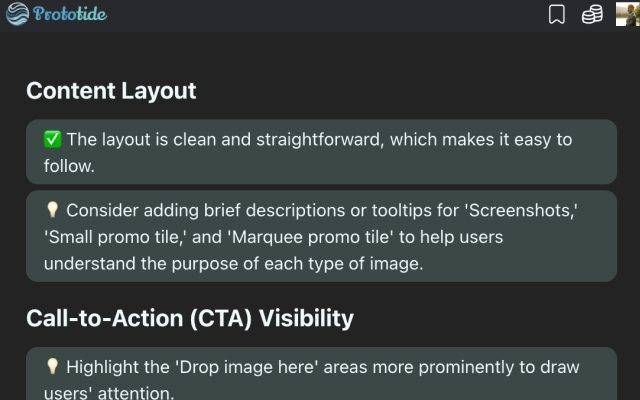Open the bookmark icon in header

[557, 15]
